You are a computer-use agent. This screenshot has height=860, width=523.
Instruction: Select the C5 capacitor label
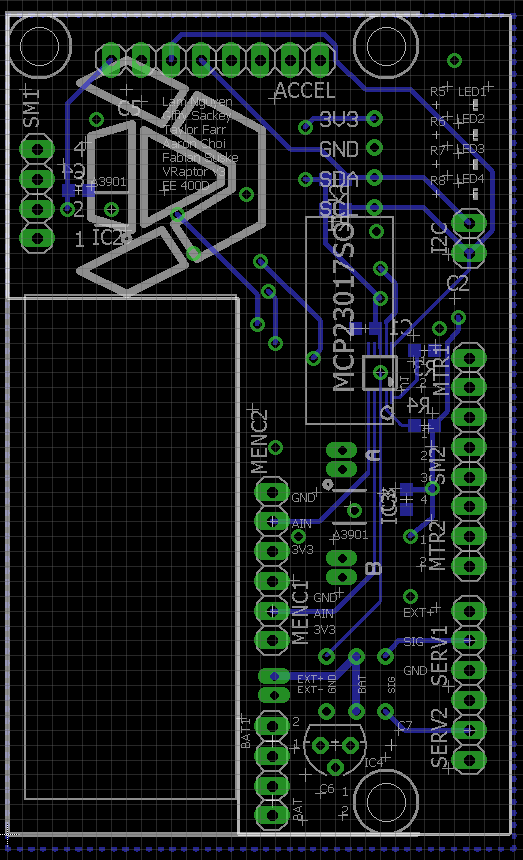(x=129, y=109)
